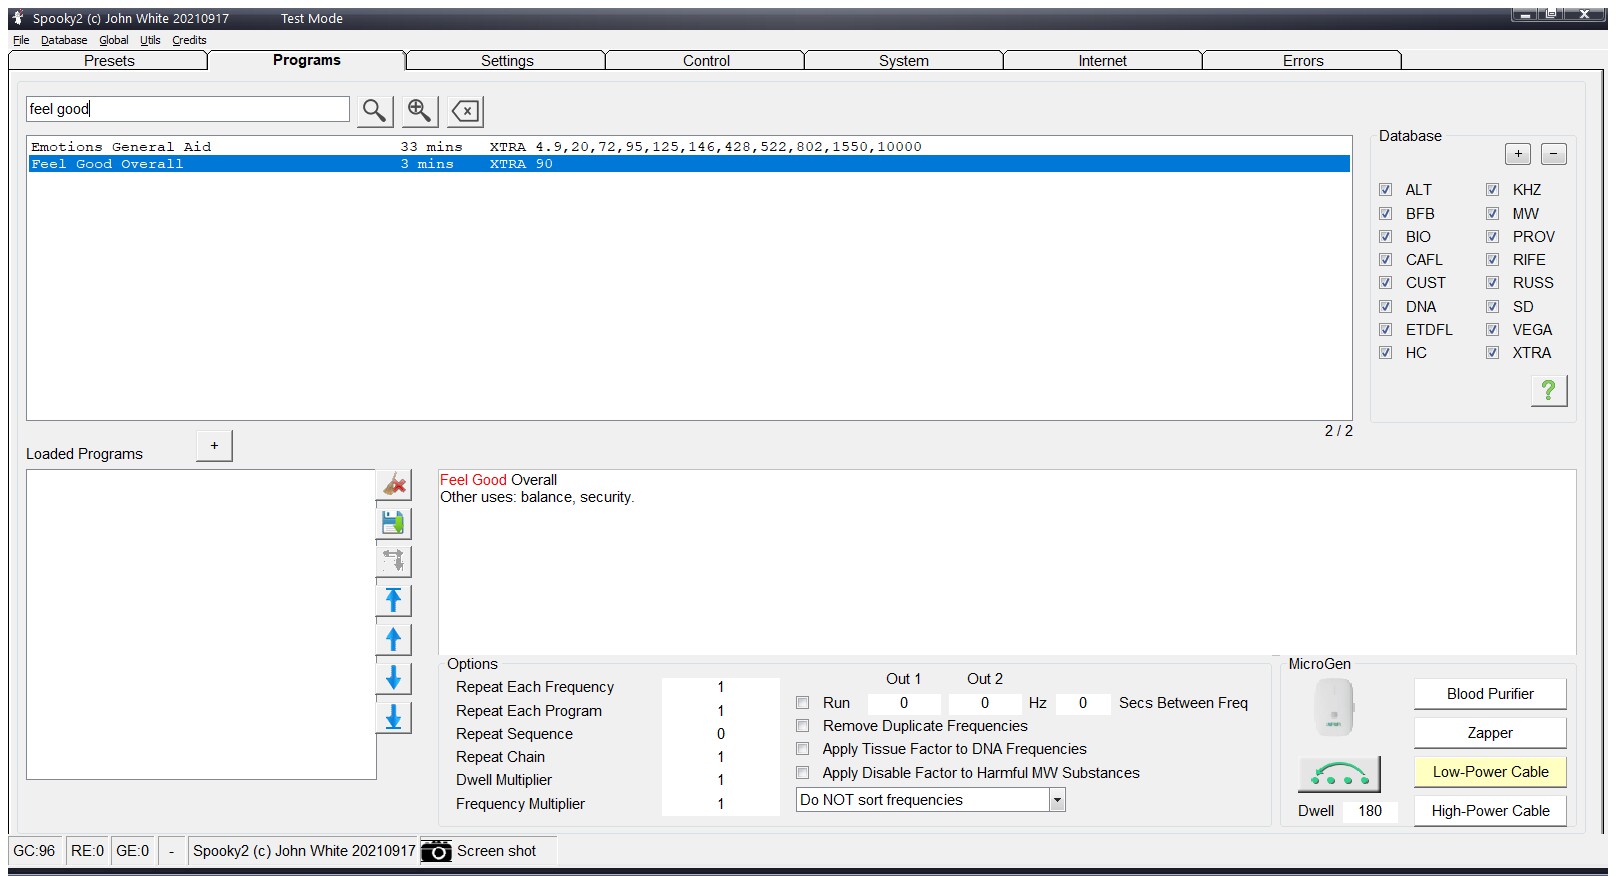Screen dimensions: 1616x876
Task: Click the High-Power Cable button
Action: 1490,811
